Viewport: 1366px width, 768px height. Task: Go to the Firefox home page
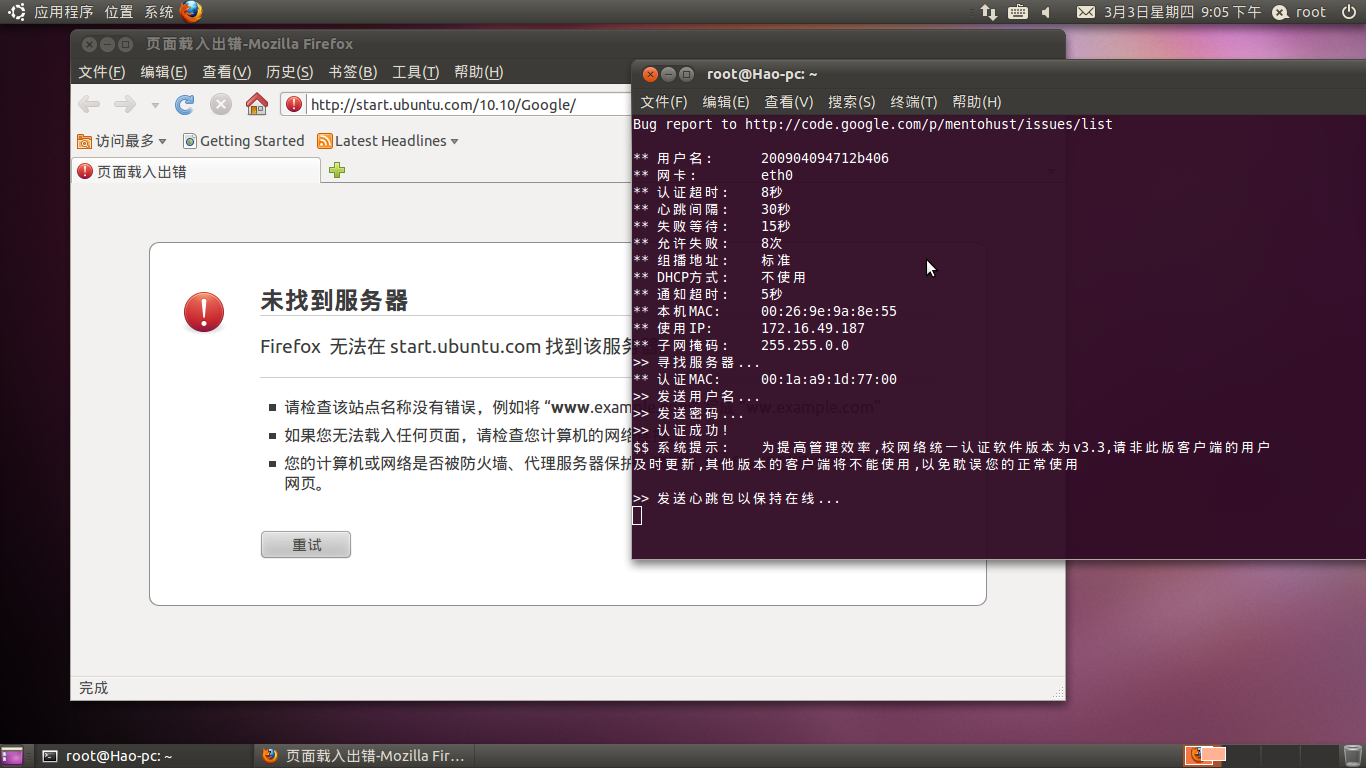[x=257, y=104]
